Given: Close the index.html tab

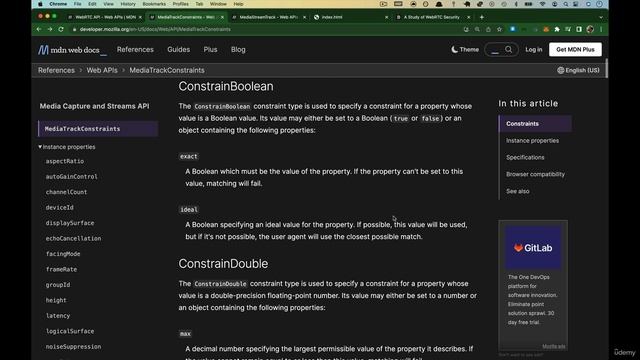Looking at the screenshot, I should pyautogui.click(x=387, y=17).
